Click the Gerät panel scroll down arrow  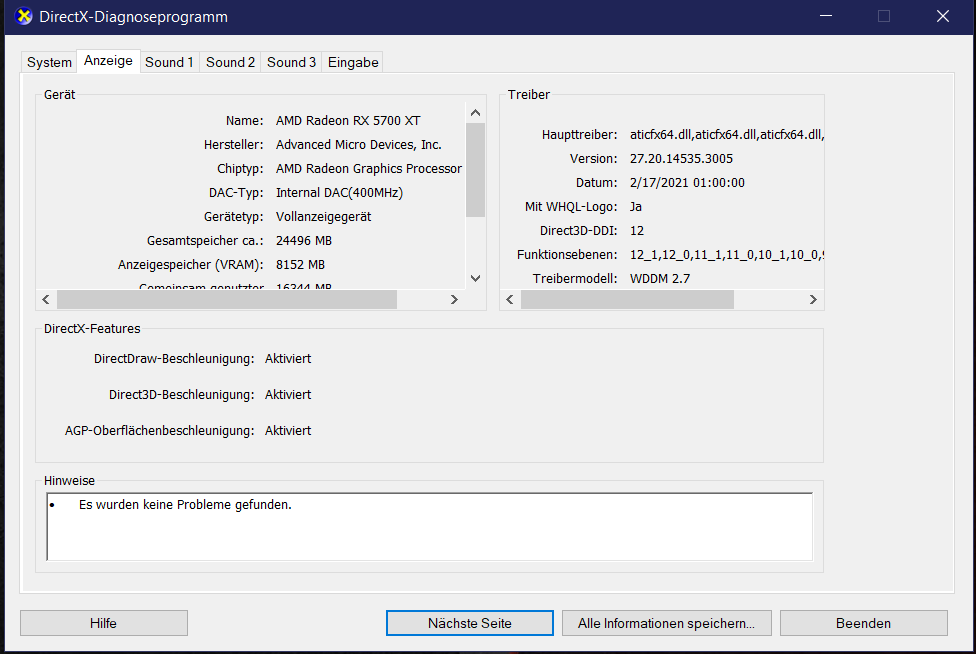tap(476, 278)
